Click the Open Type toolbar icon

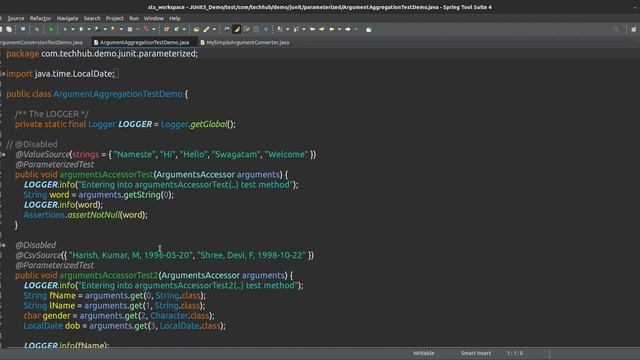coord(196,29)
